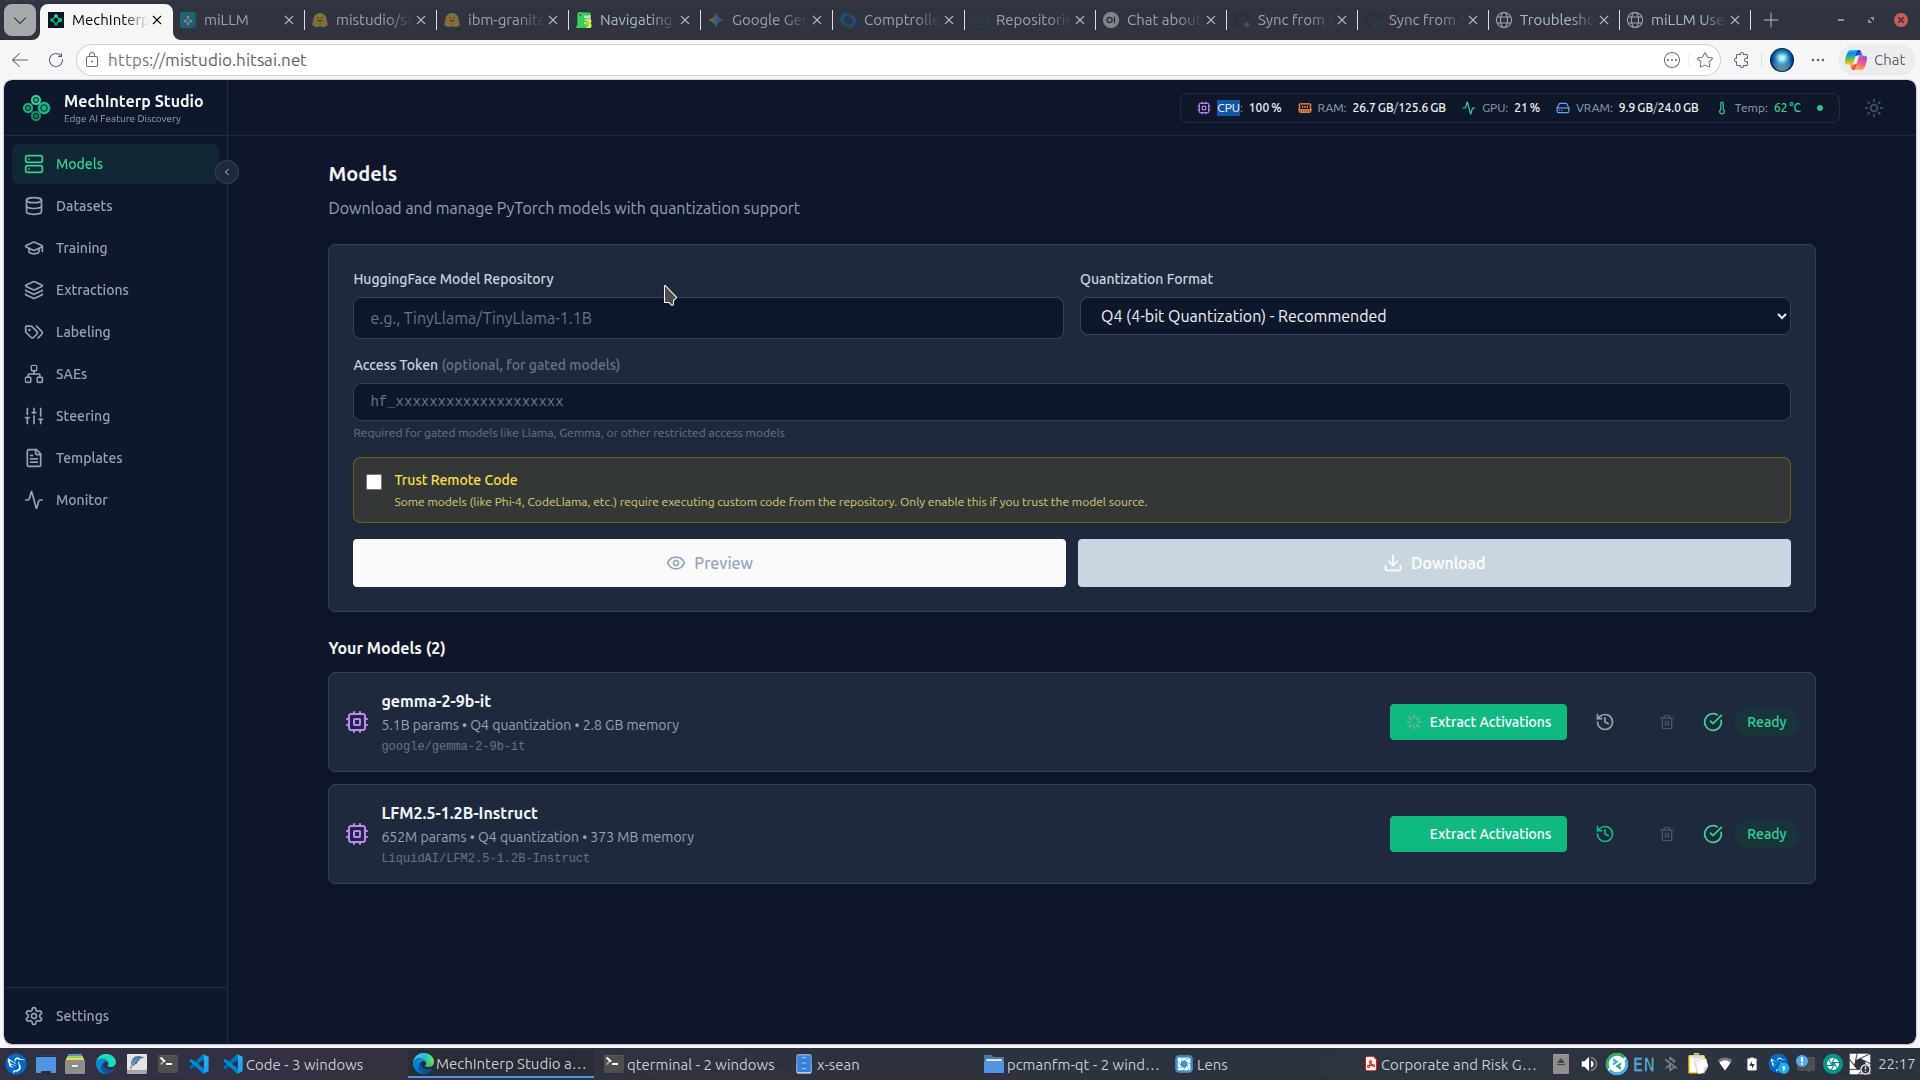
Task: Click the RAM usage indicator icon
Action: [1305, 108]
